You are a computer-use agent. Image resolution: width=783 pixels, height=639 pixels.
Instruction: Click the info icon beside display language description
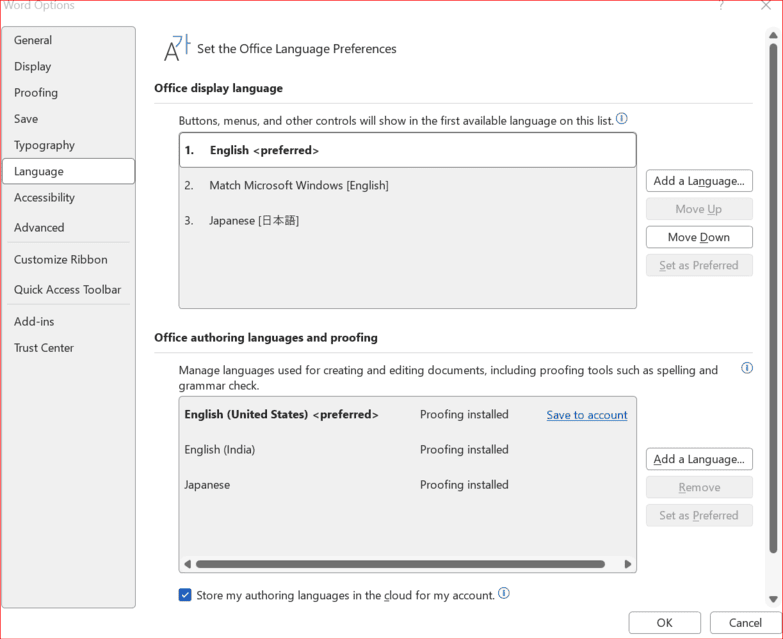pos(622,119)
